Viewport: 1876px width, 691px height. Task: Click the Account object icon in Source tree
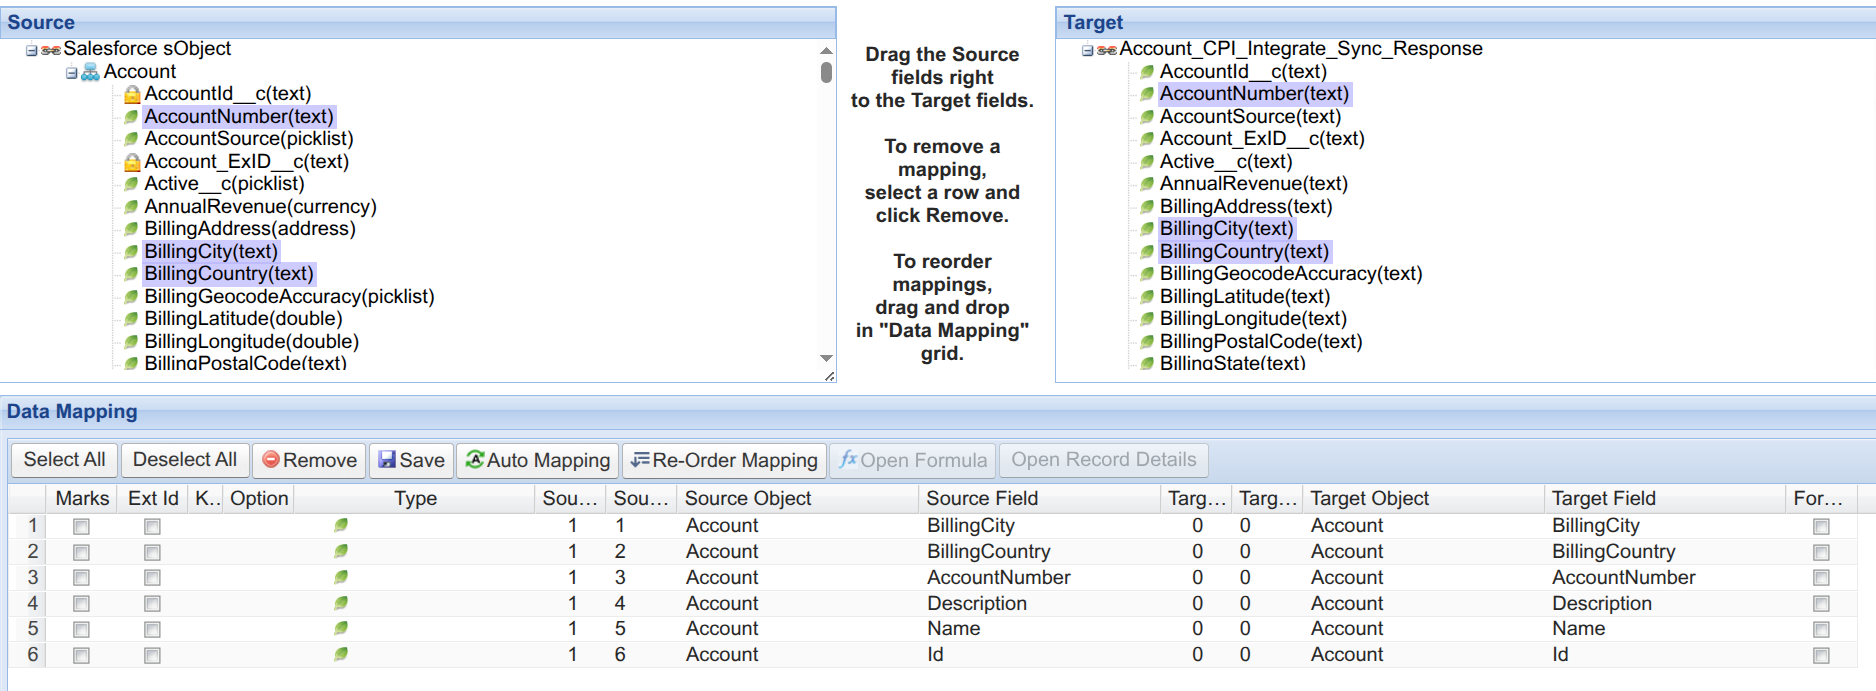coord(90,72)
